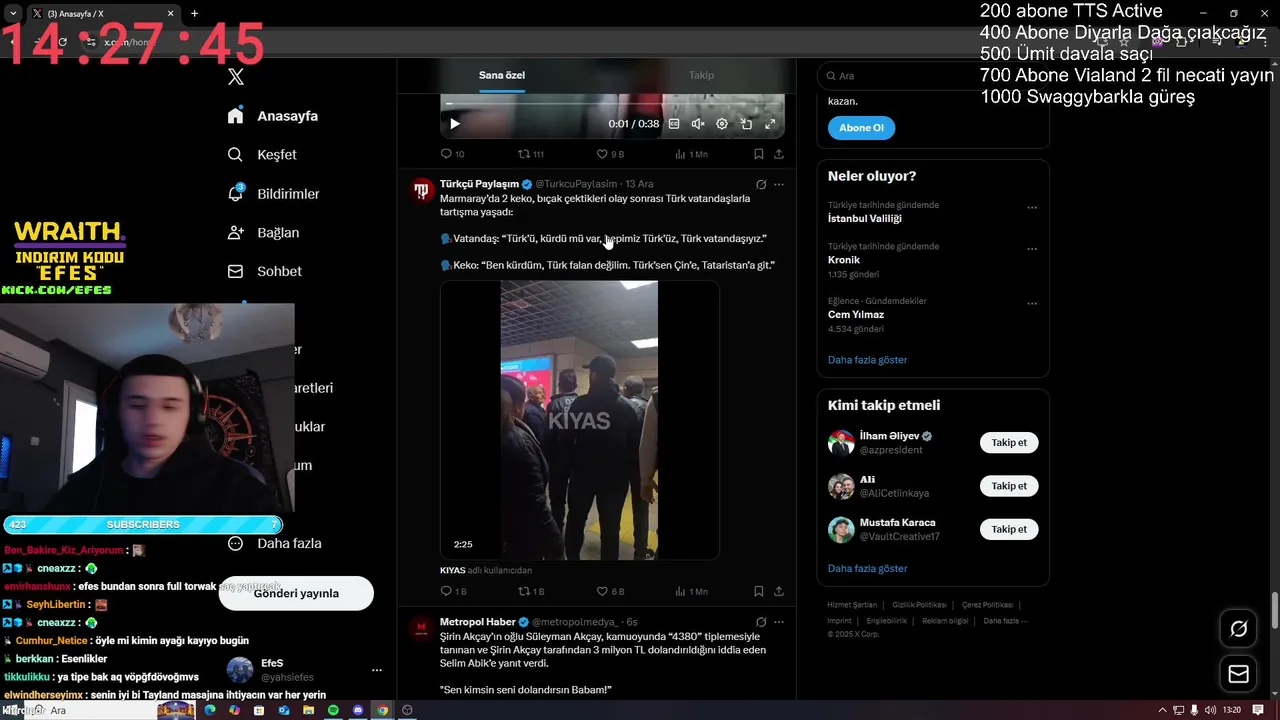Open Microsoft Edge from the taskbar
This screenshot has width=1280, height=720.
(210, 710)
